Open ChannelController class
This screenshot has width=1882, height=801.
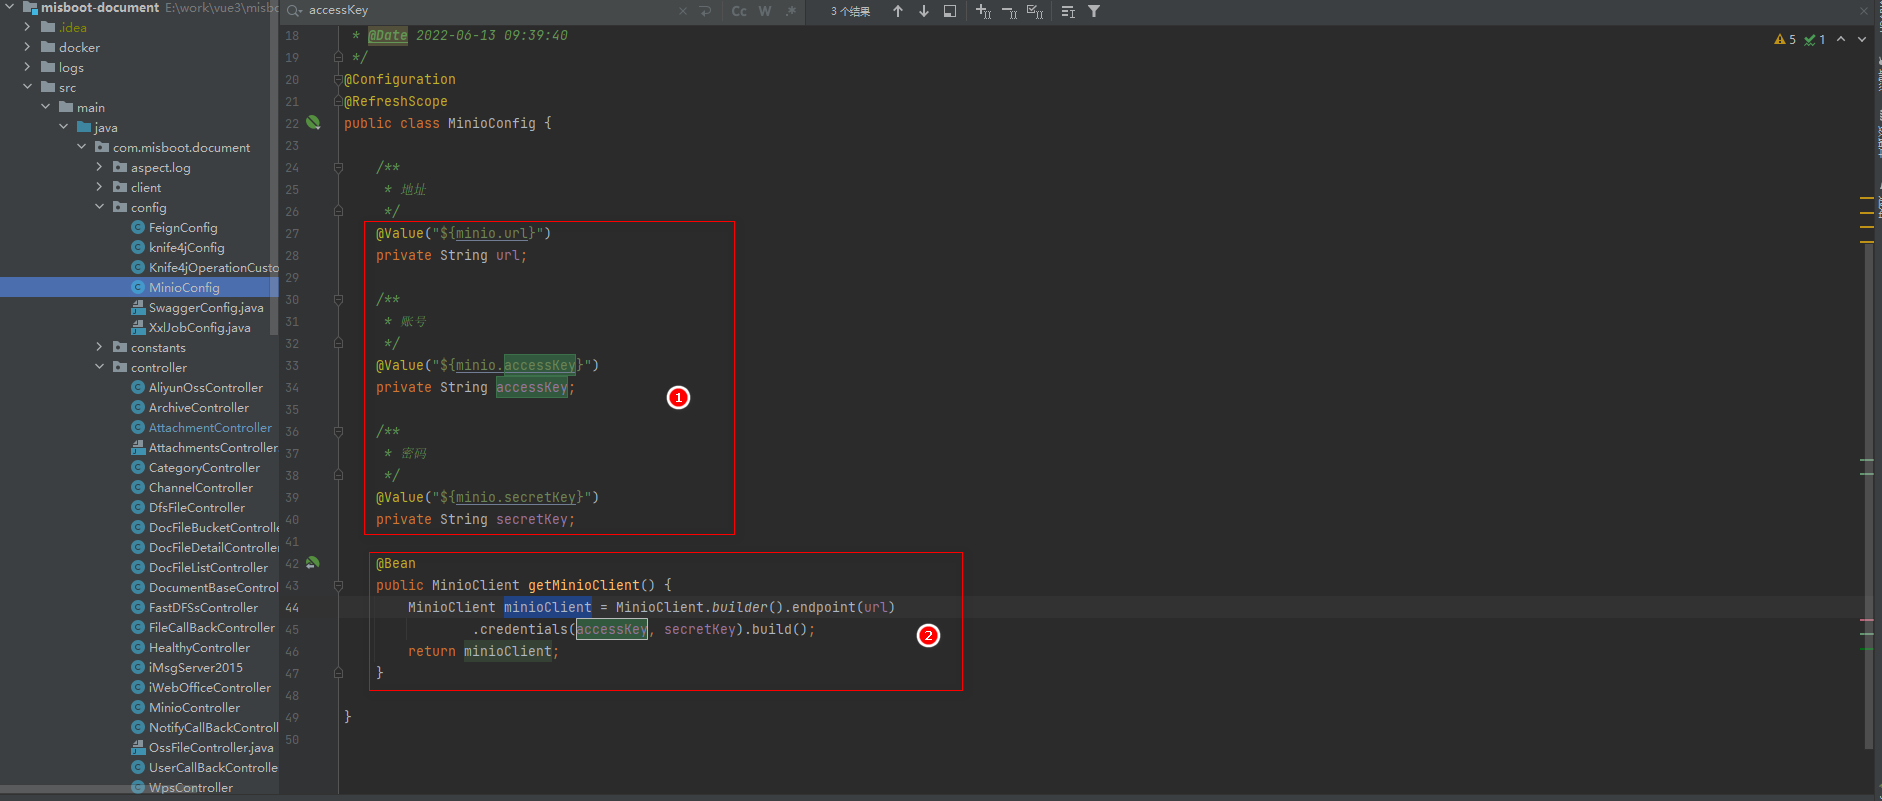(x=200, y=487)
